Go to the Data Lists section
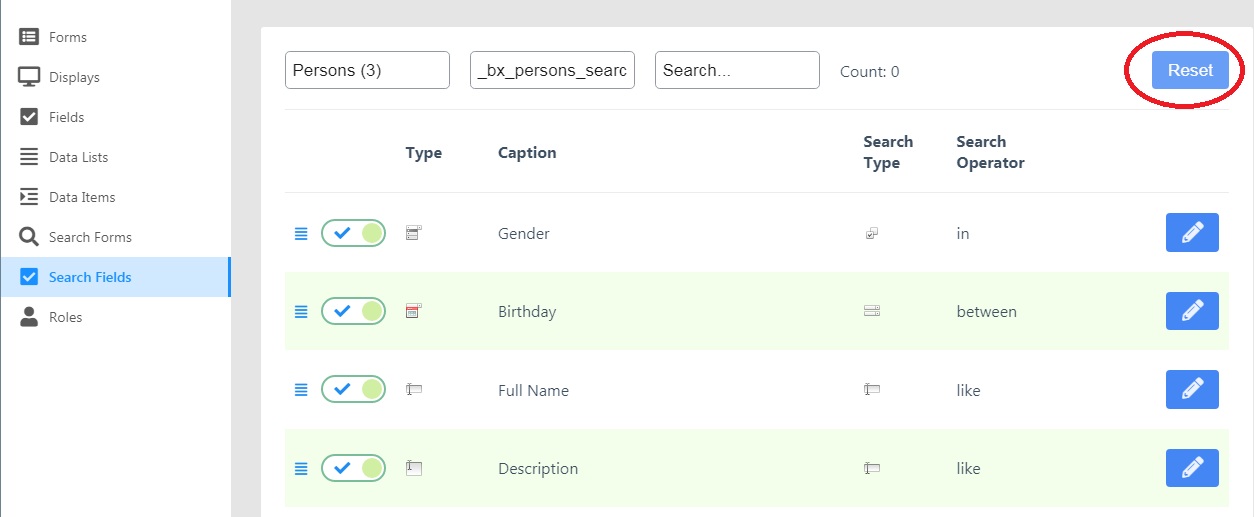Viewport: 1254px width, 517px height. (x=78, y=157)
